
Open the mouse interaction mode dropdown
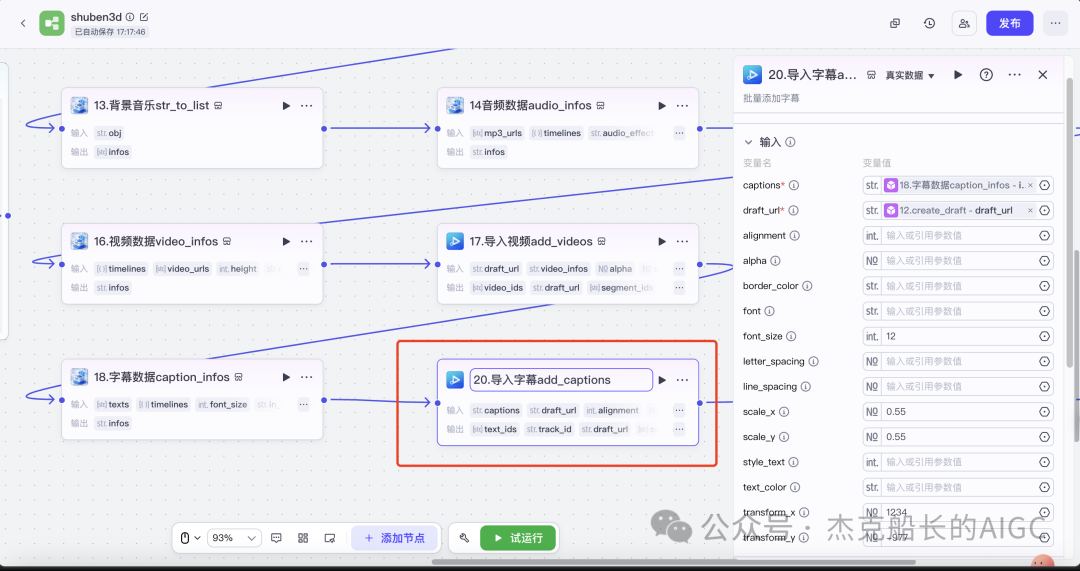(190, 538)
